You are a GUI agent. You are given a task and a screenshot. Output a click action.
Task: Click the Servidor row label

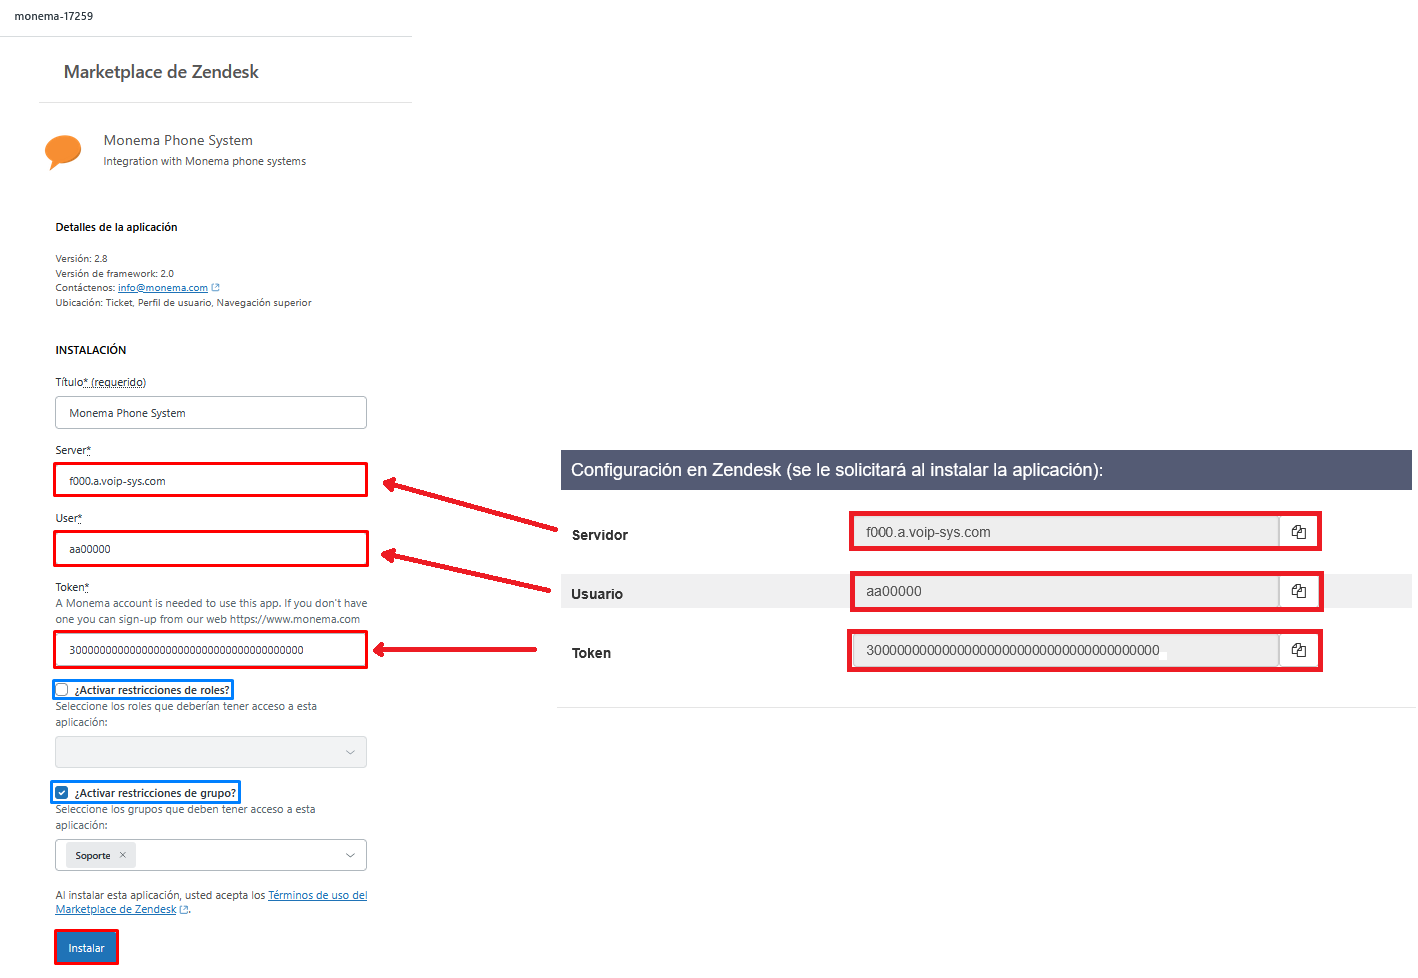[x=600, y=535]
